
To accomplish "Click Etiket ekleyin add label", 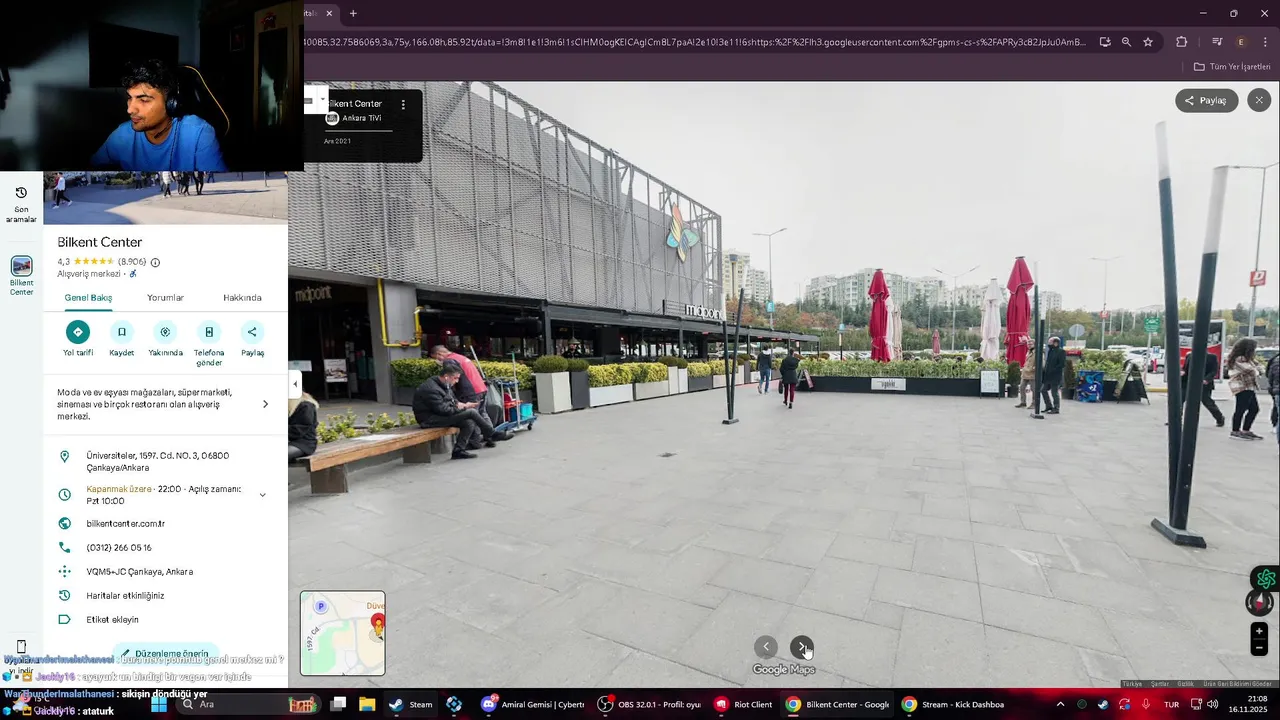I will click(x=112, y=619).
